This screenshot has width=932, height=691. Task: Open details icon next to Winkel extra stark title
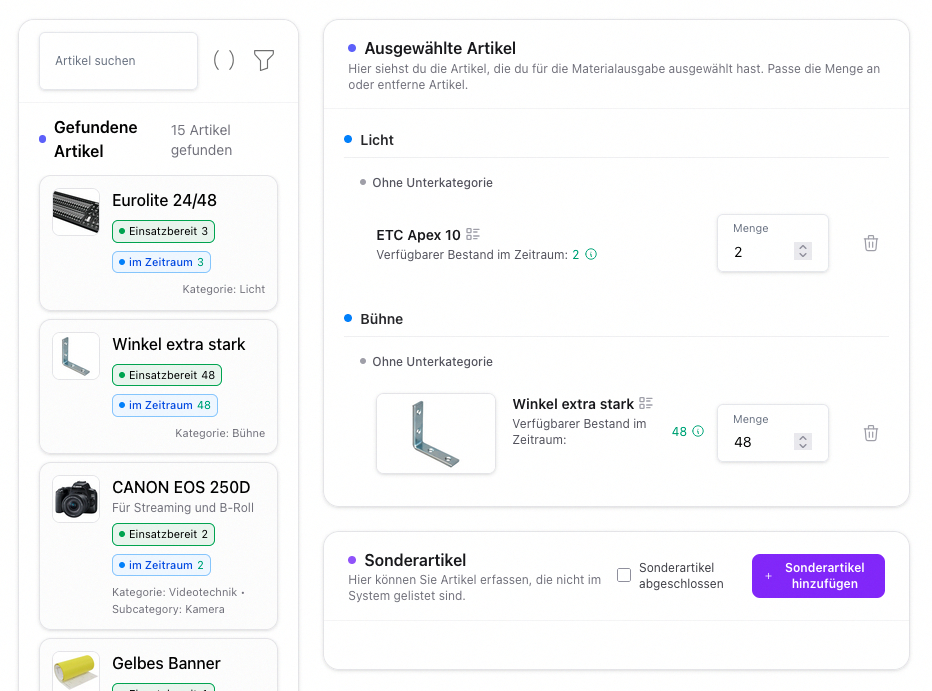tap(646, 404)
